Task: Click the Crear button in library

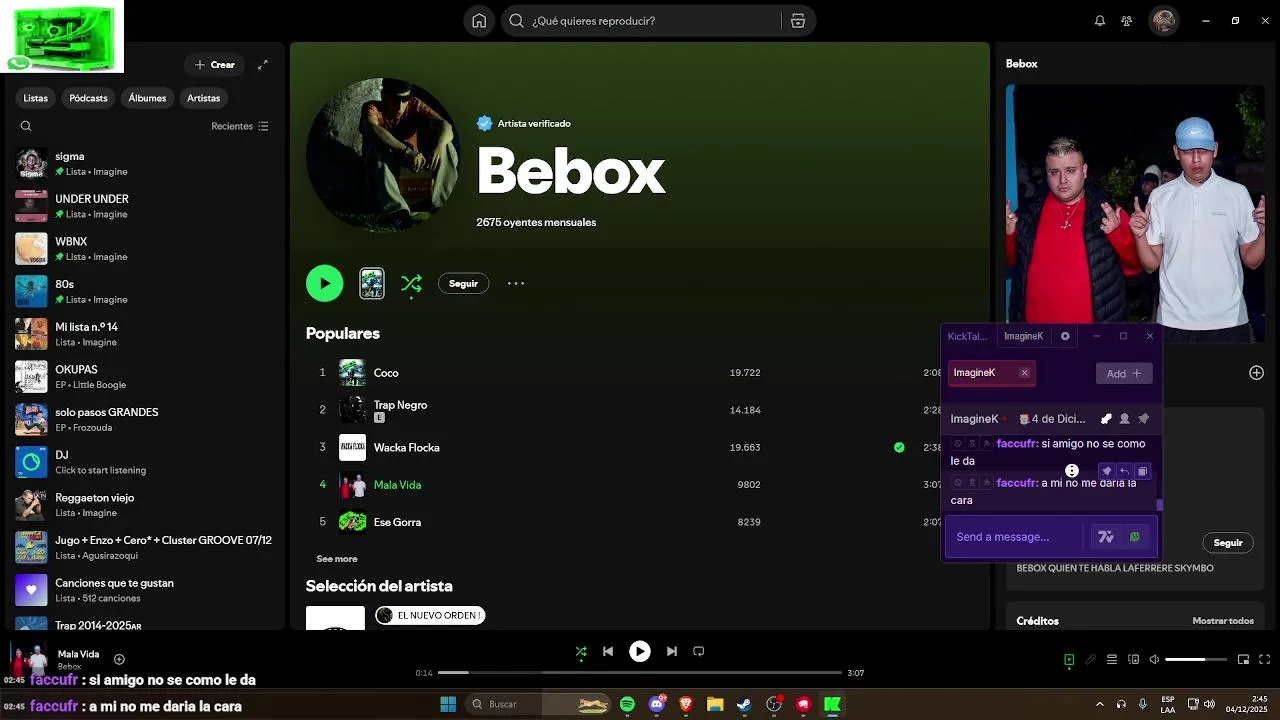Action: 215,64
